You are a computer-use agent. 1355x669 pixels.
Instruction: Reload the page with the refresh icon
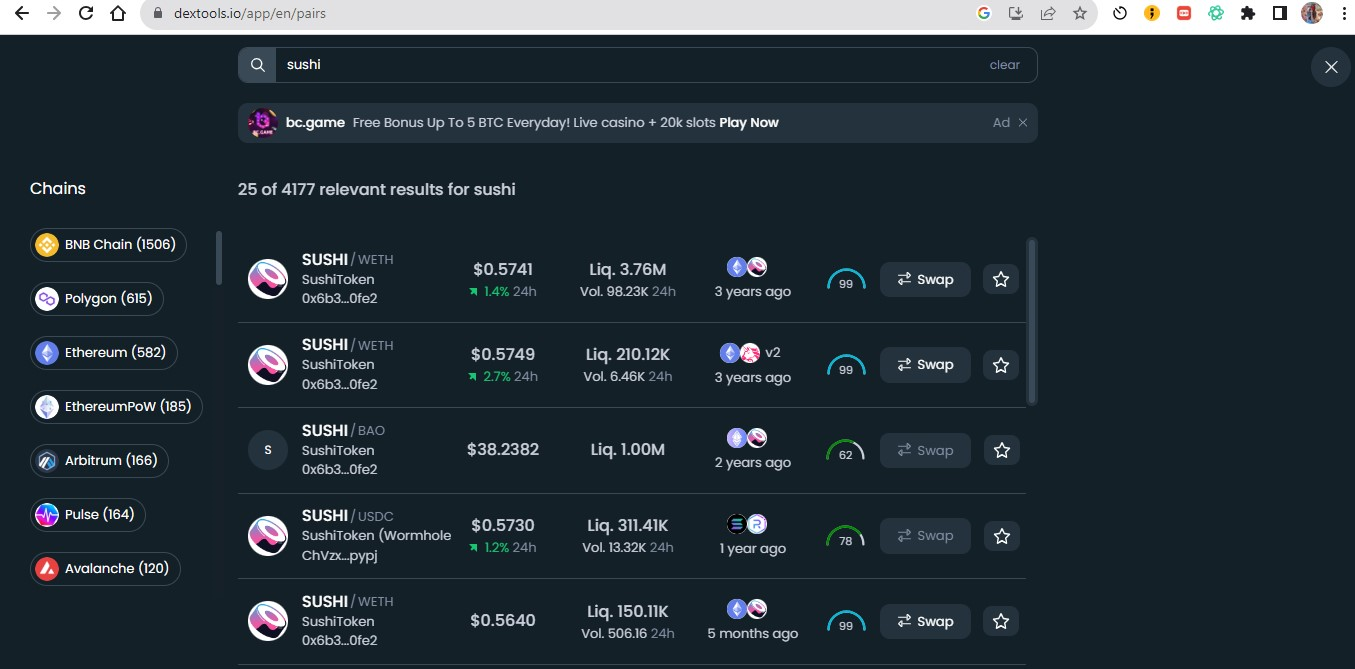point(86,14)
